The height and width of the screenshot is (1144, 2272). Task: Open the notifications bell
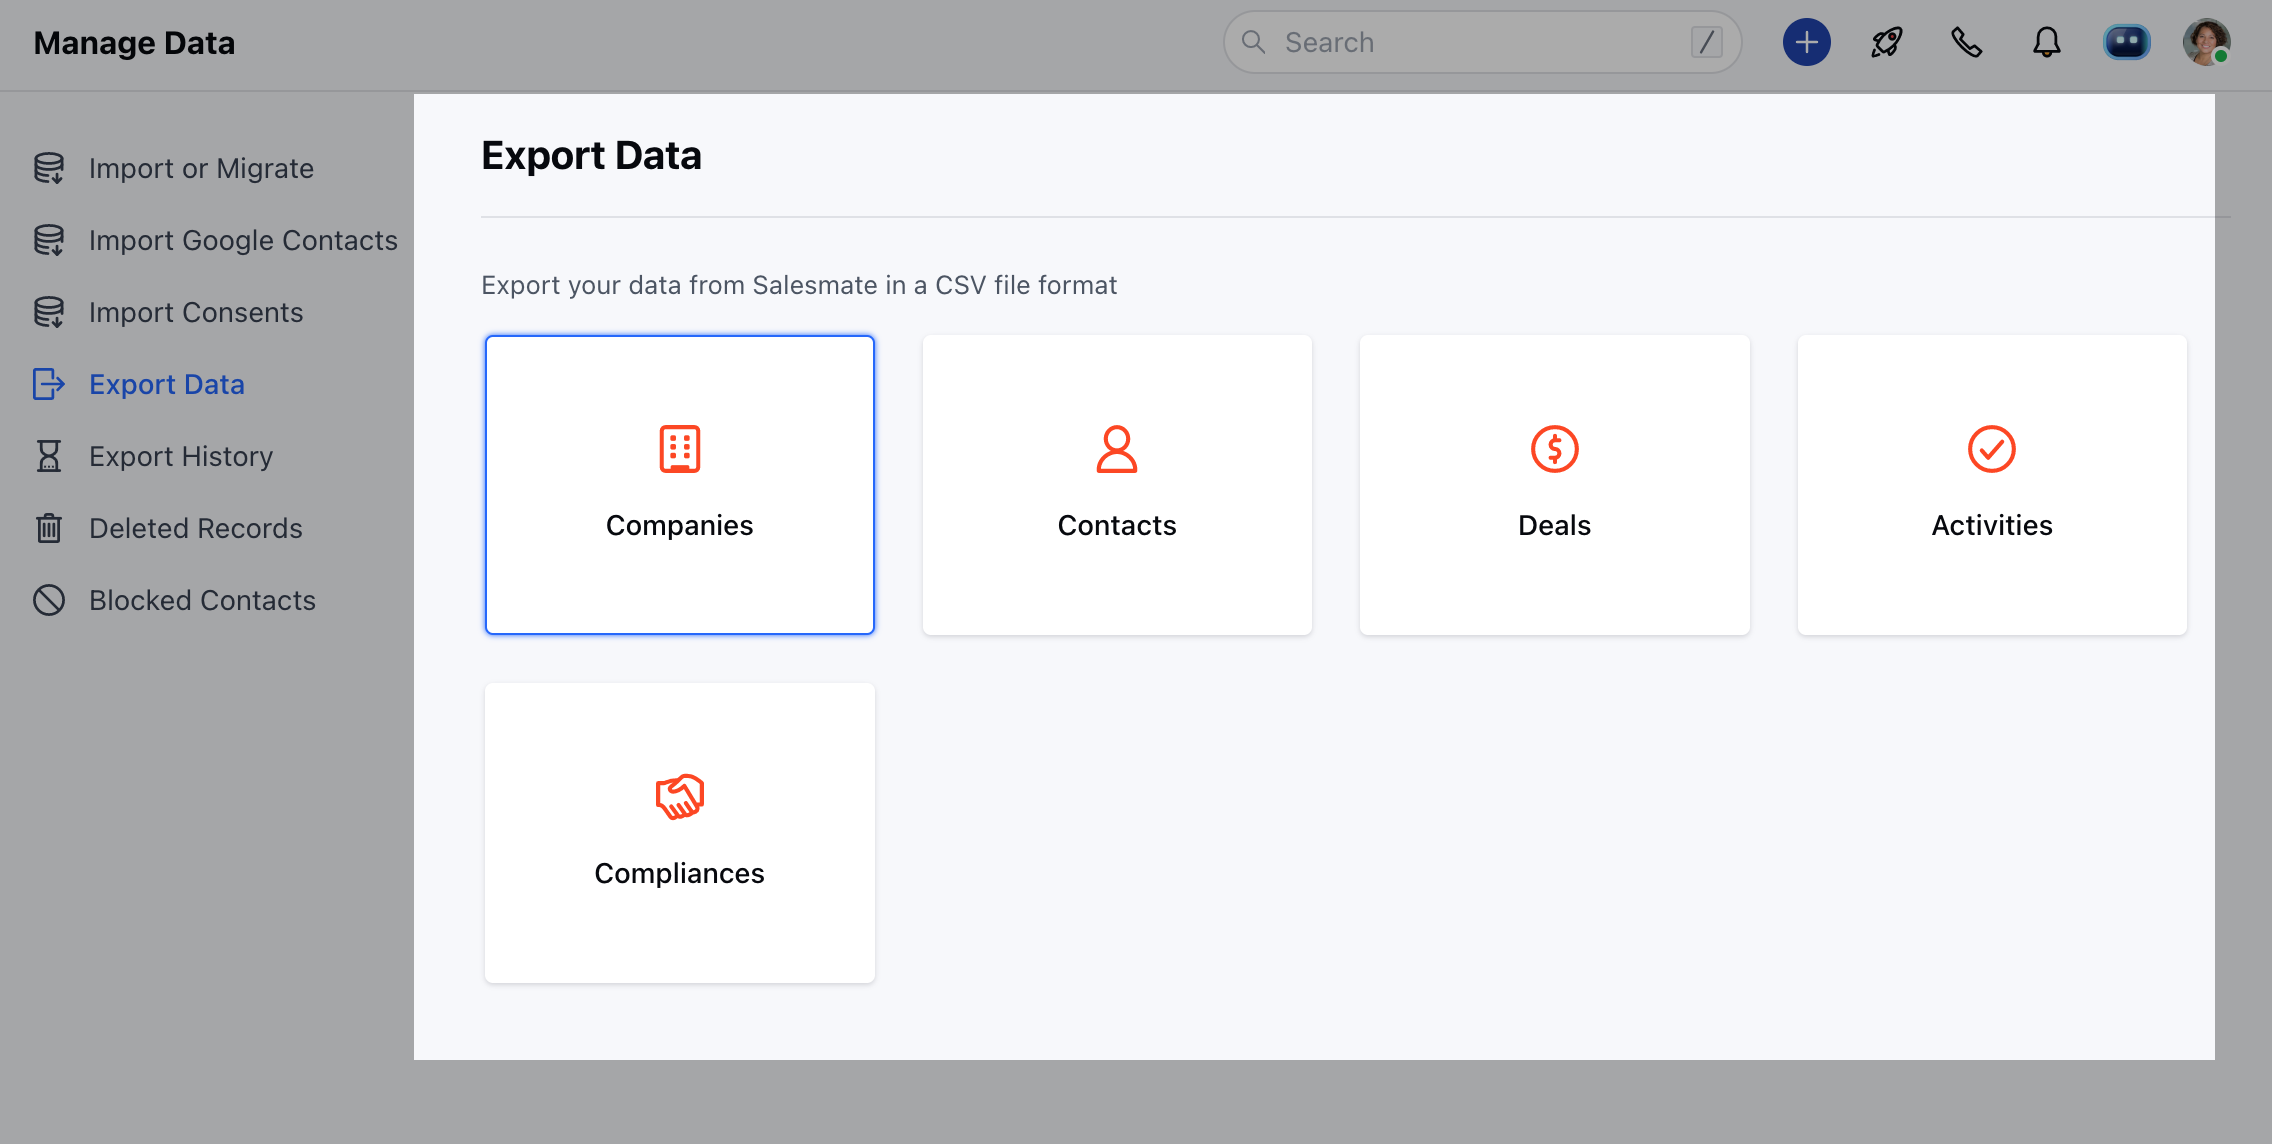click(2046, 42)
